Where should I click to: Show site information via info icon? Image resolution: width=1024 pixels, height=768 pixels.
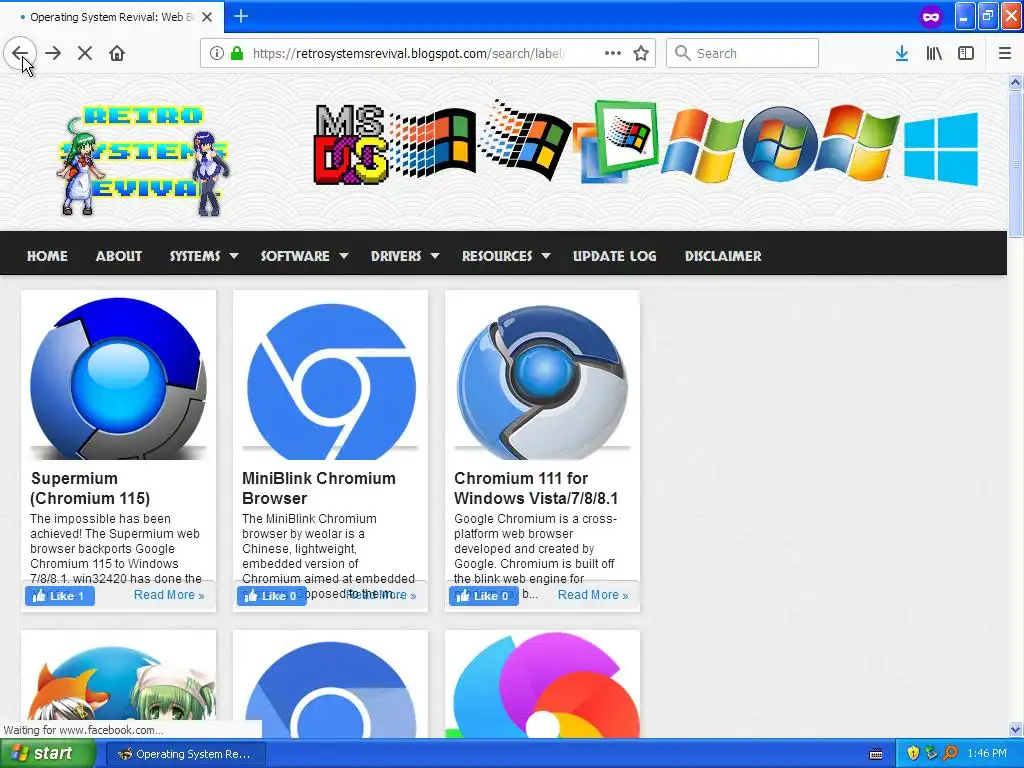[216, 53]
